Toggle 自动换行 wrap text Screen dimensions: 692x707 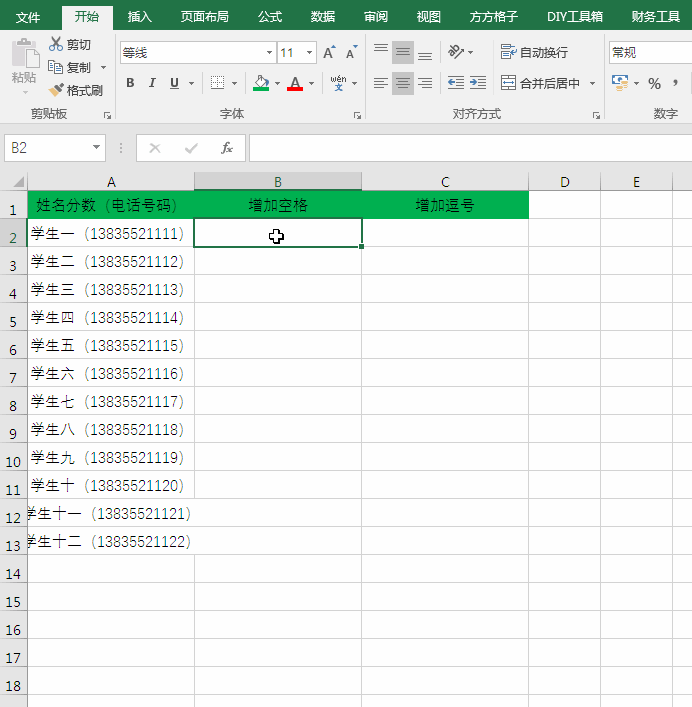tap(534, 52)
